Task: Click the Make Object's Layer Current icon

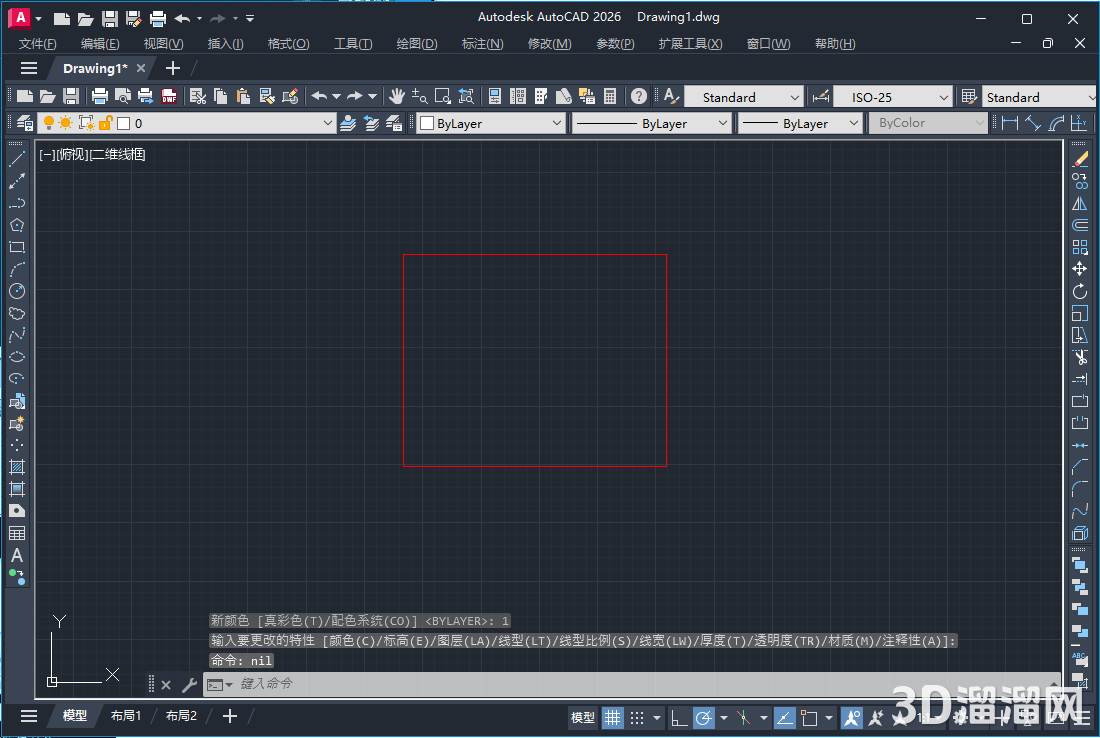Action: click(348, 123)
